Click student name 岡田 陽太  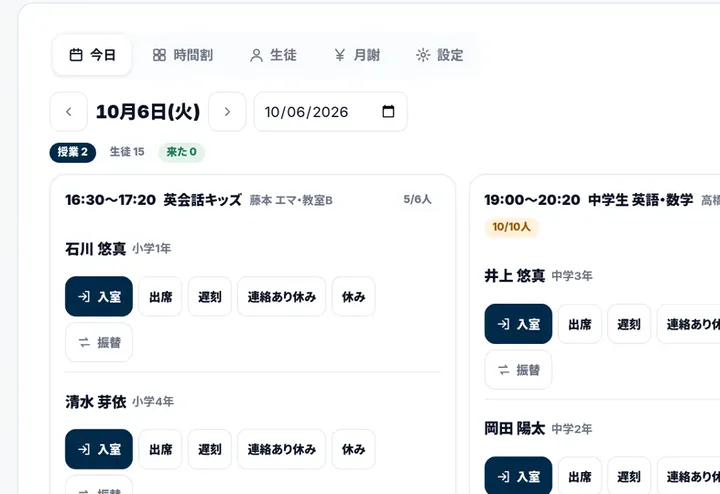coord(515,429)
